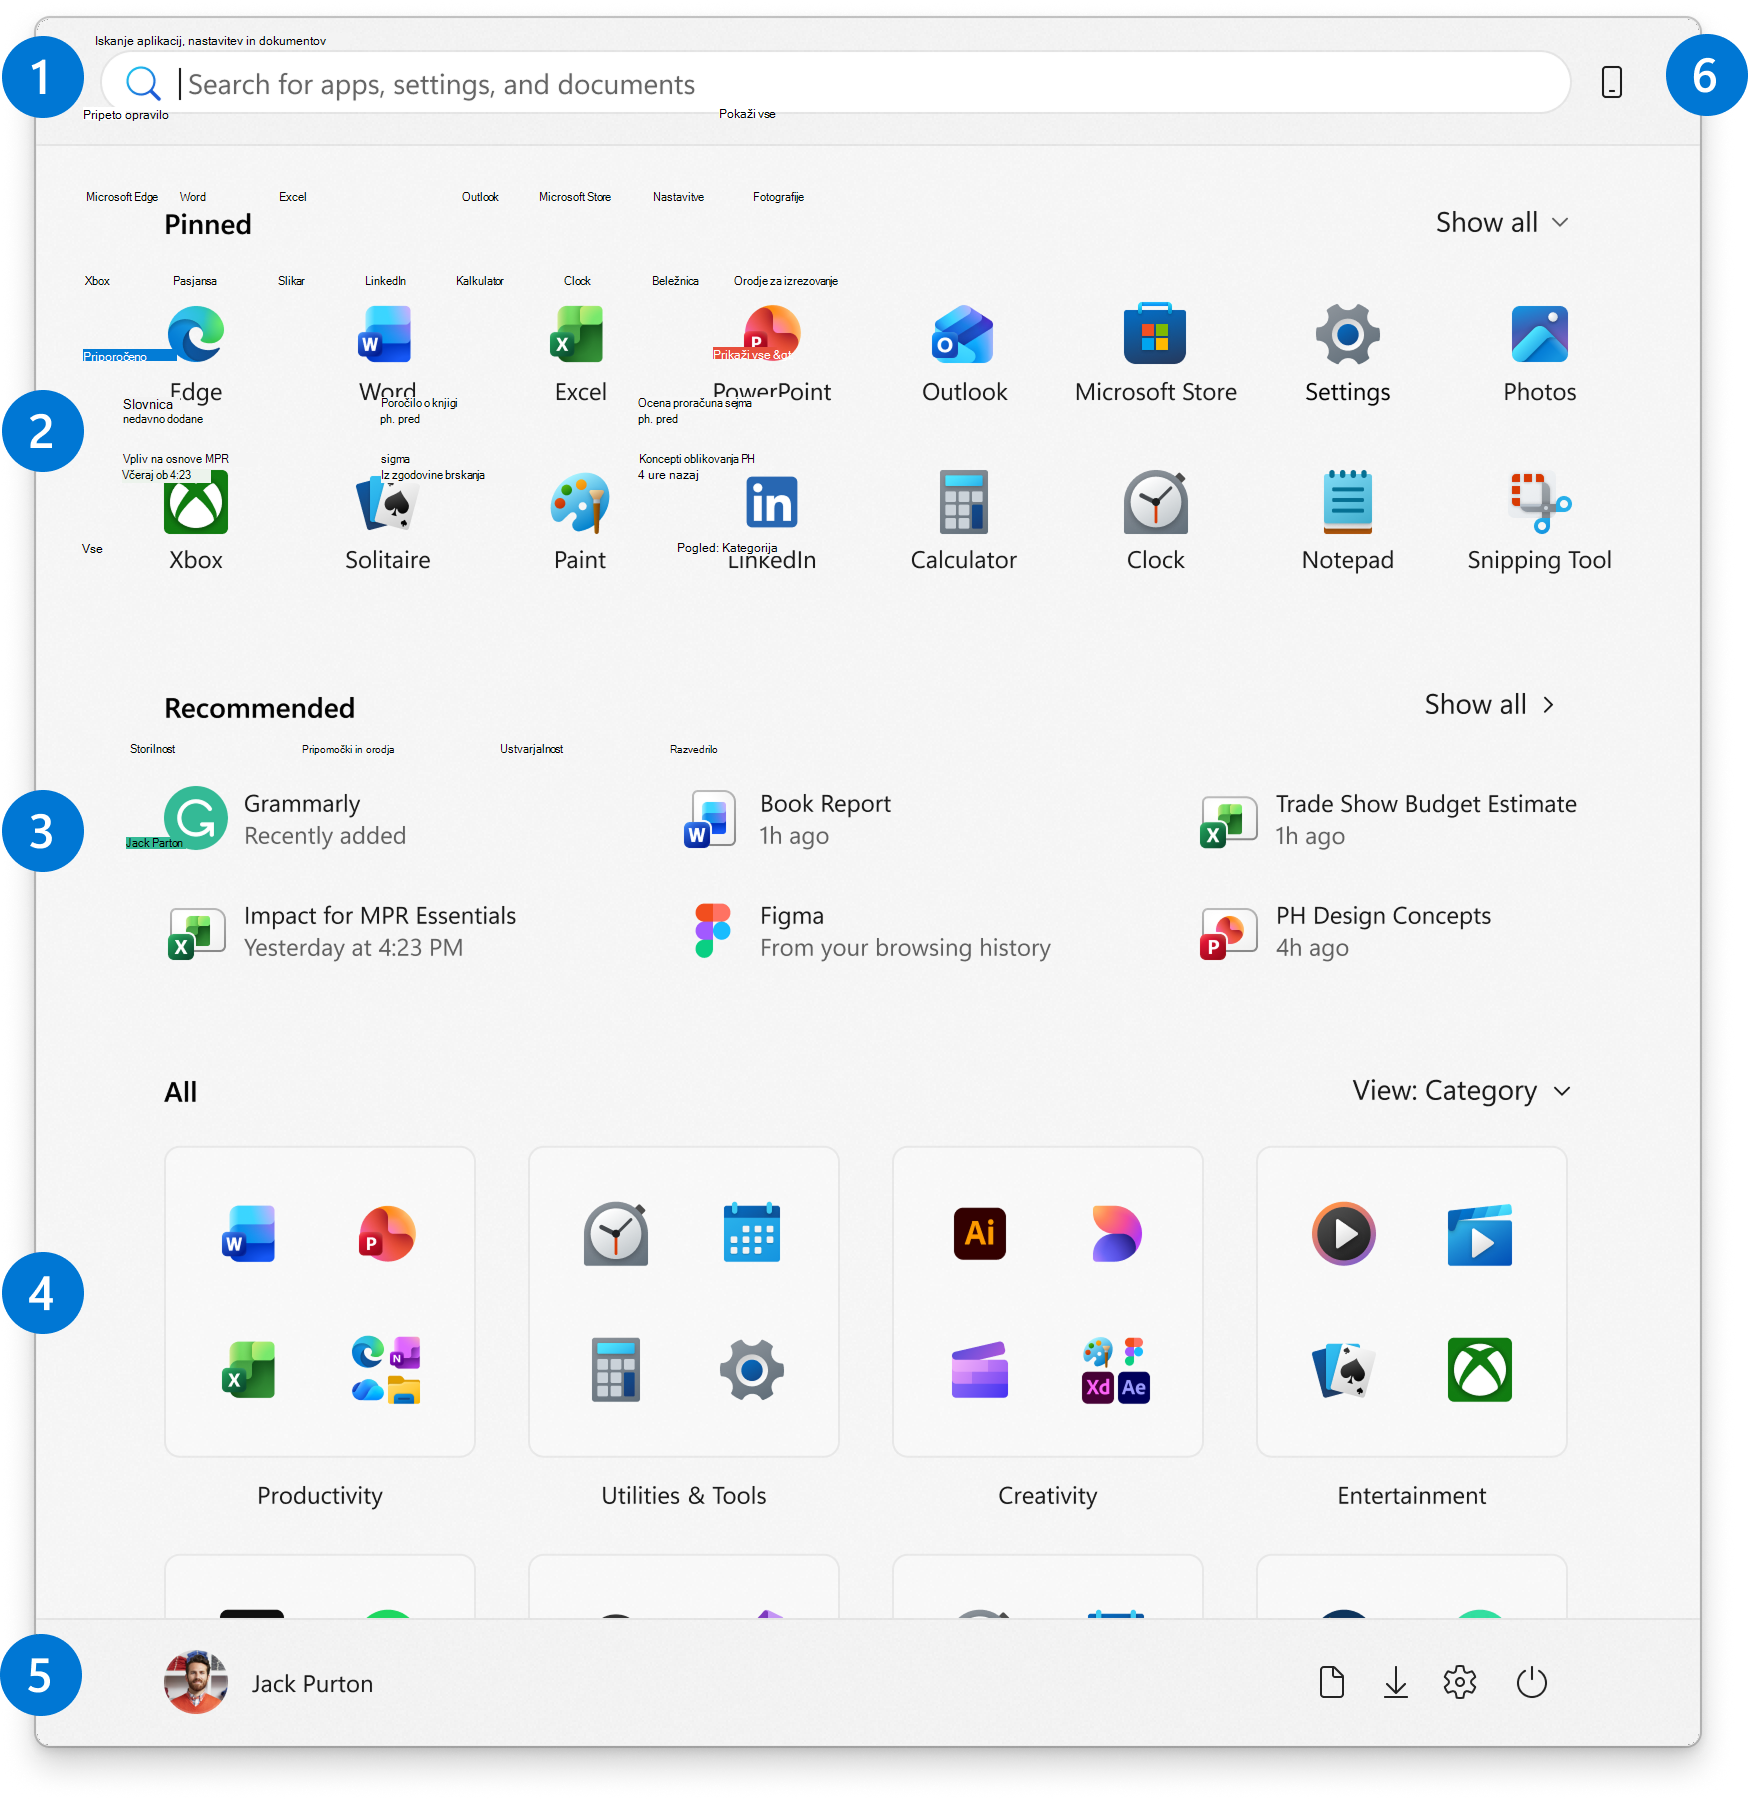Show all Recommended items
Screen dimensions: 1748x1800
[1489, 704]
